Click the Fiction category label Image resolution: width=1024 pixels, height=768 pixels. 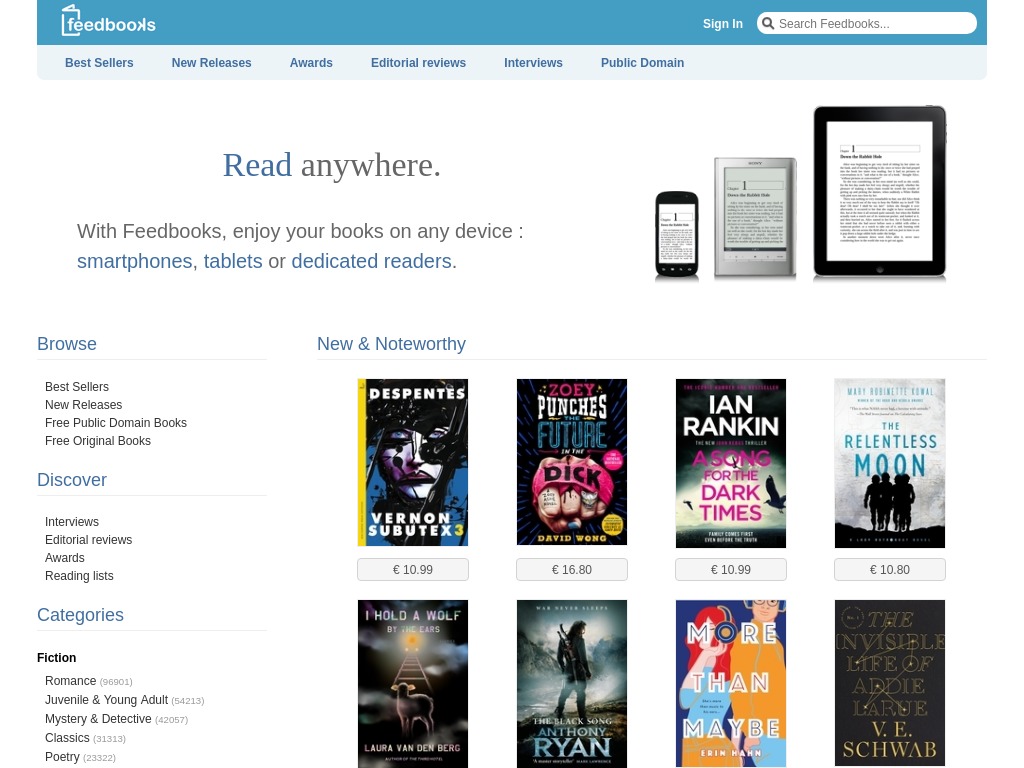click(57, 658)
